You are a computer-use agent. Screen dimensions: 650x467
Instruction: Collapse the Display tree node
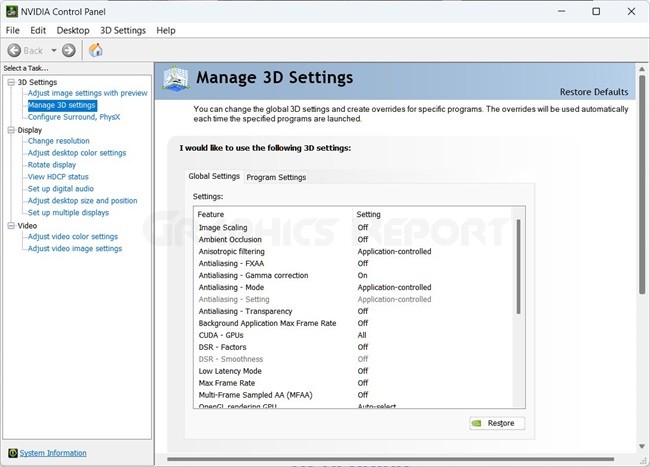[11, 130]
